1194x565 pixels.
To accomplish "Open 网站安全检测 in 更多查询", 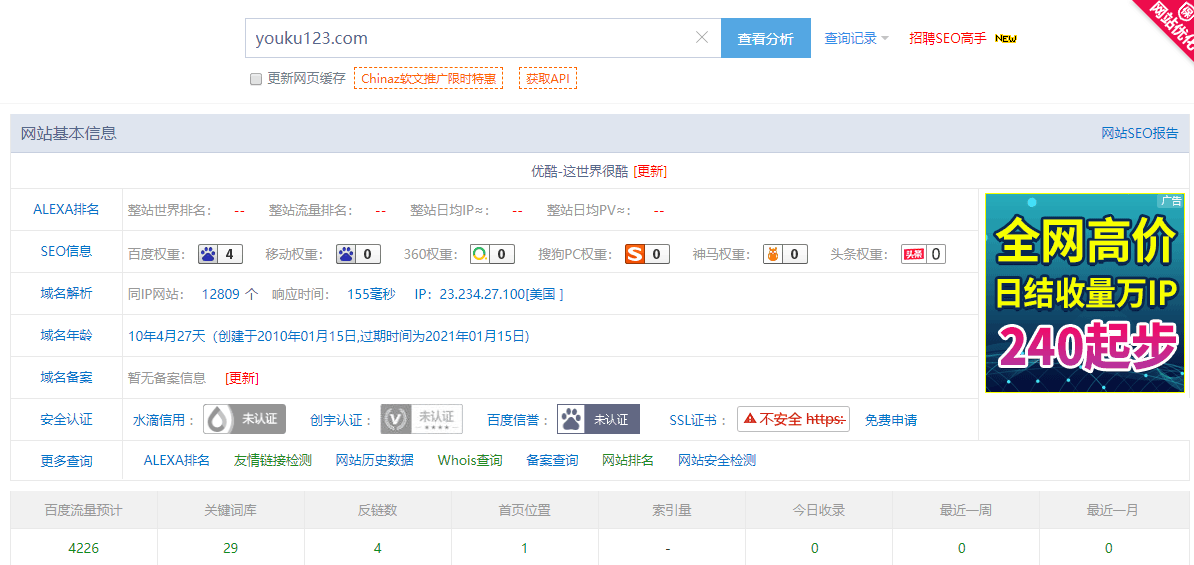I will click(x=717, y=460).
